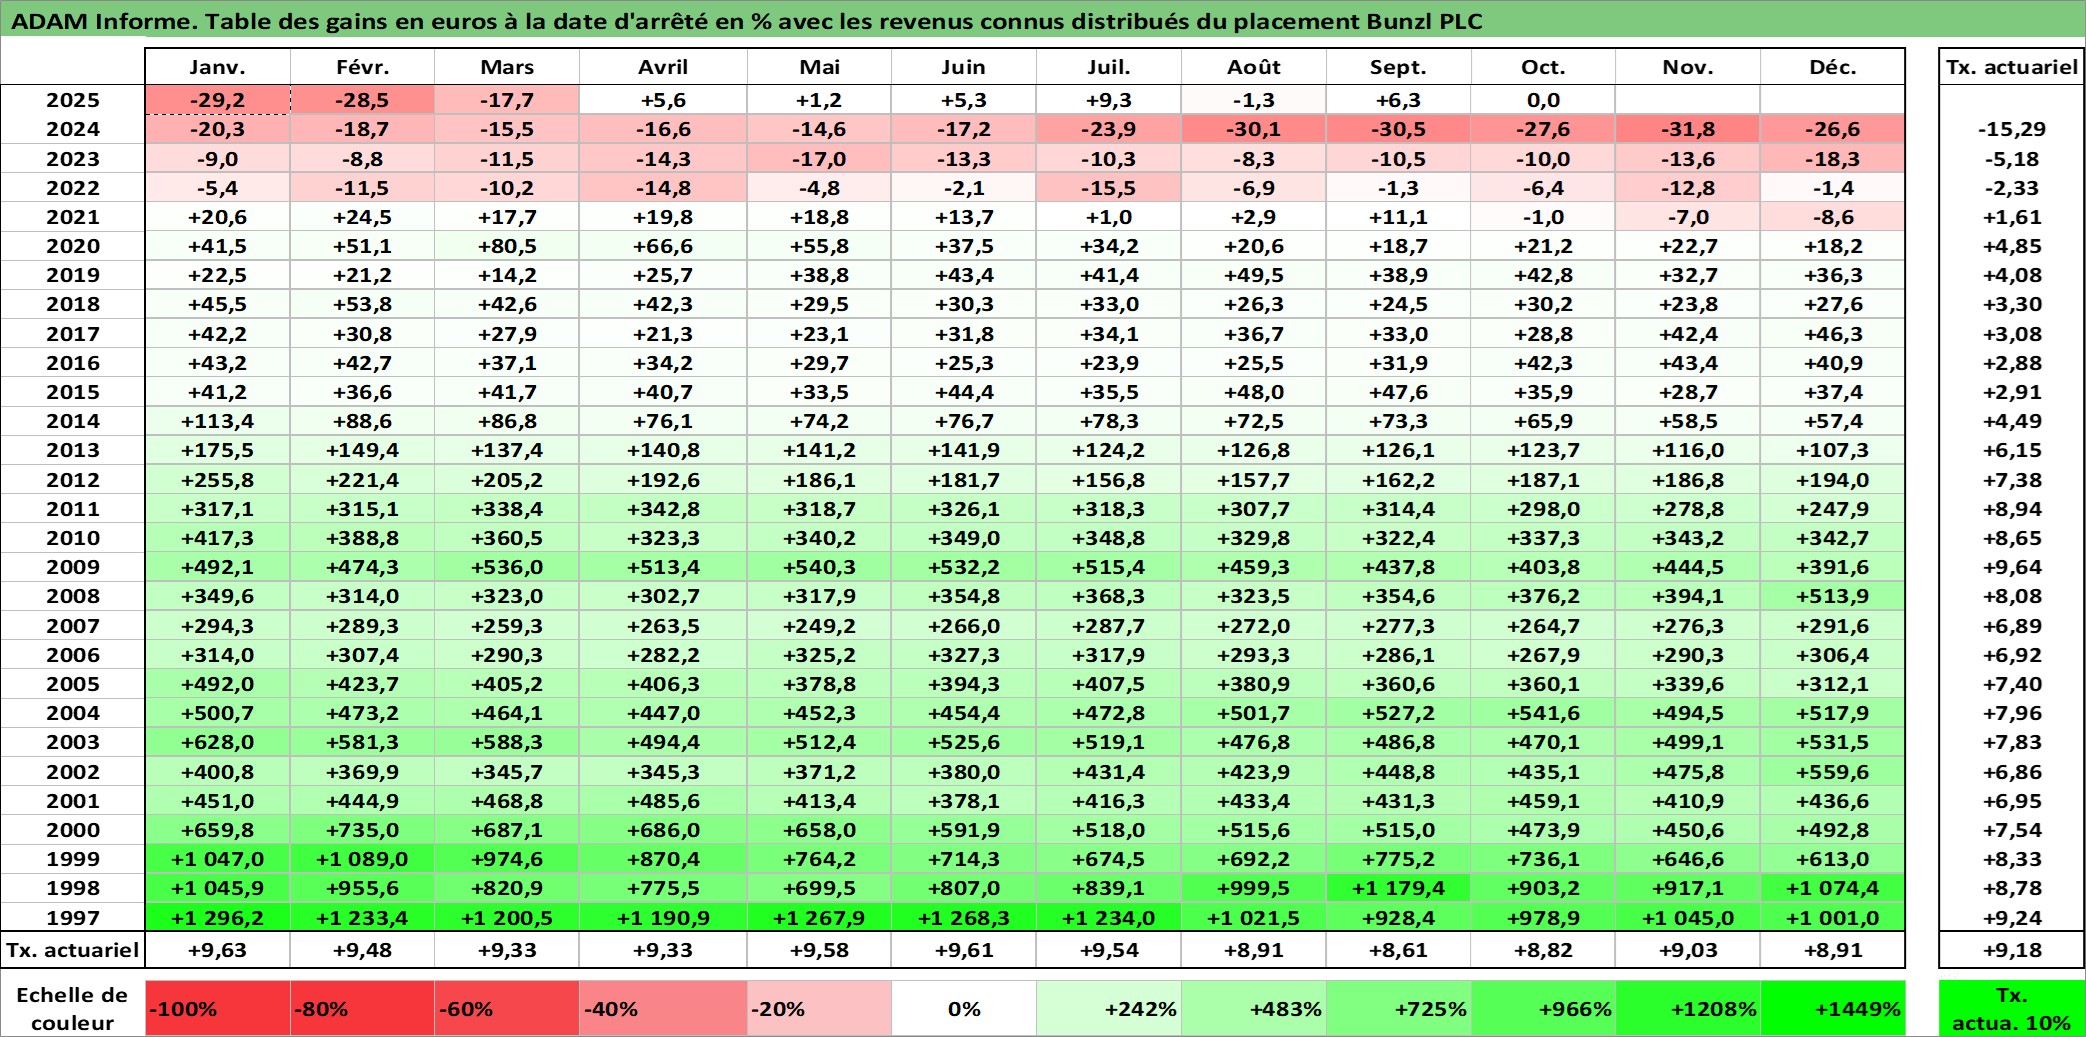The width and height of the screenshot is (2086, 1037).
Task: Select the +1449% green color scale swatch
Action: click(1833, 1008)
